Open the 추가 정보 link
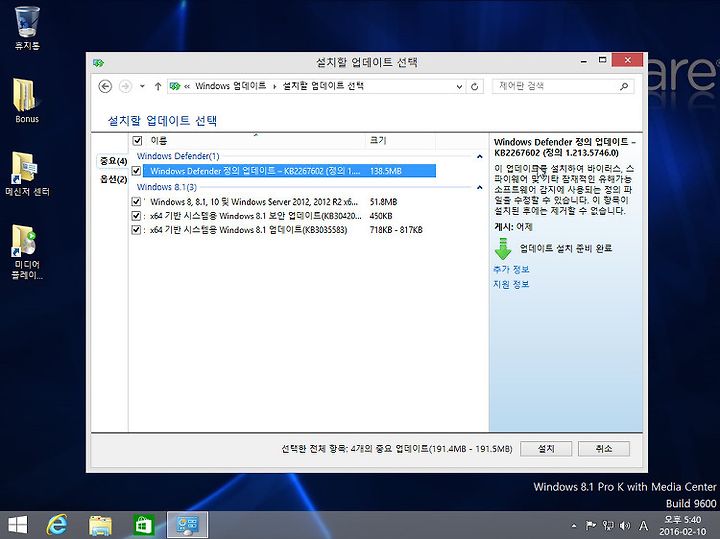 pyautogui.click(x=511, y=270)
